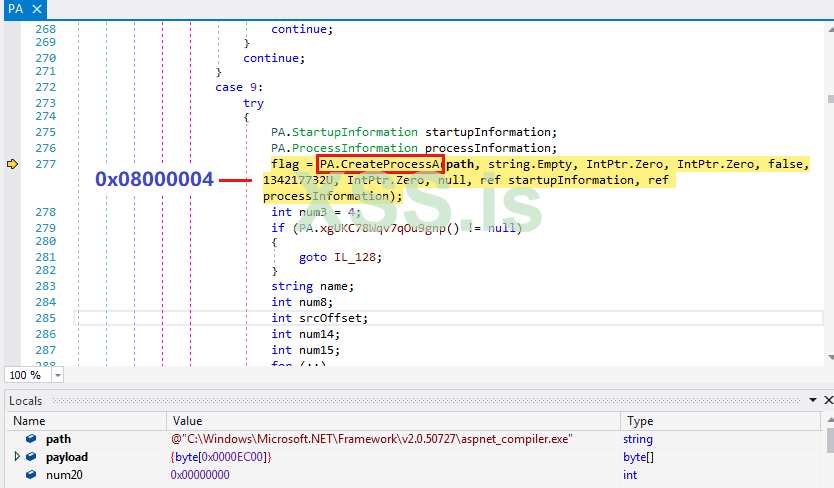The height and width of the screenshot is (488, 834).
Task: Click the ProcessInformation type on line 276
Action: tap(355, 148)
